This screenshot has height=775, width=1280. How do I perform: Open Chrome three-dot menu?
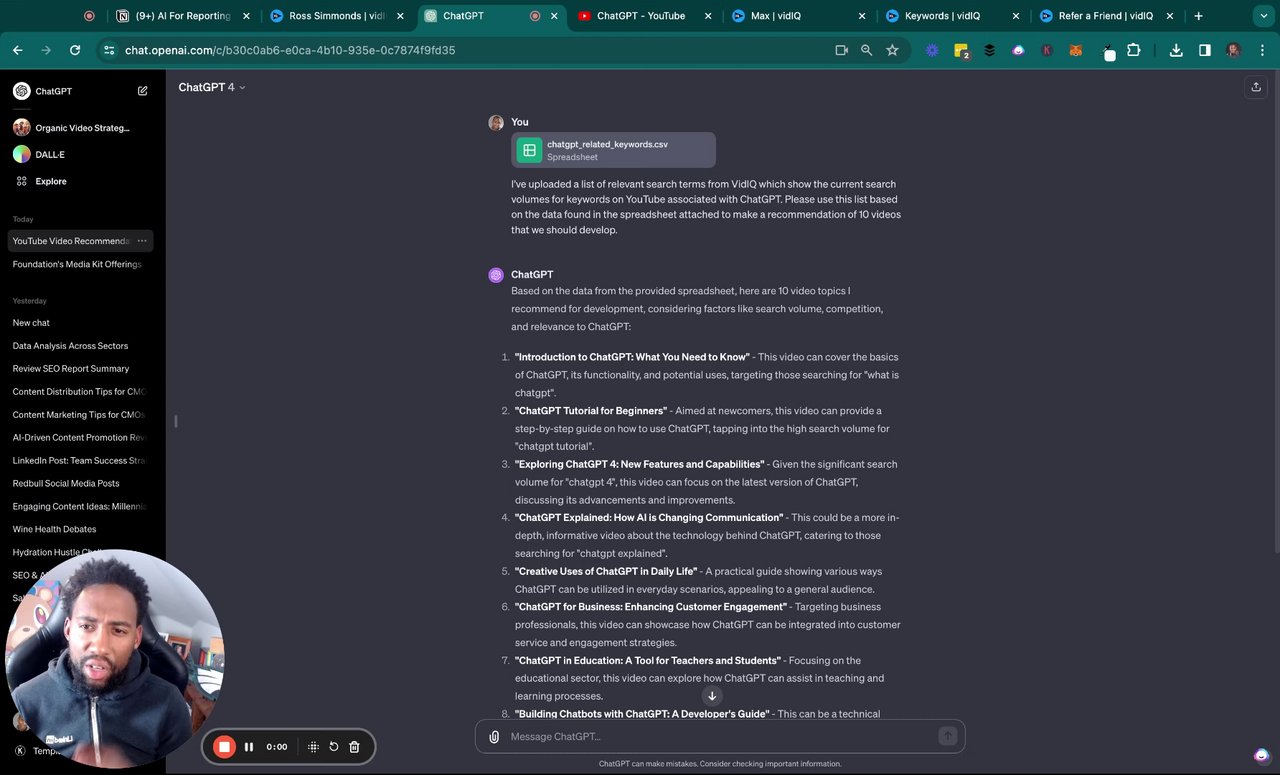(x=1262, y=50)
